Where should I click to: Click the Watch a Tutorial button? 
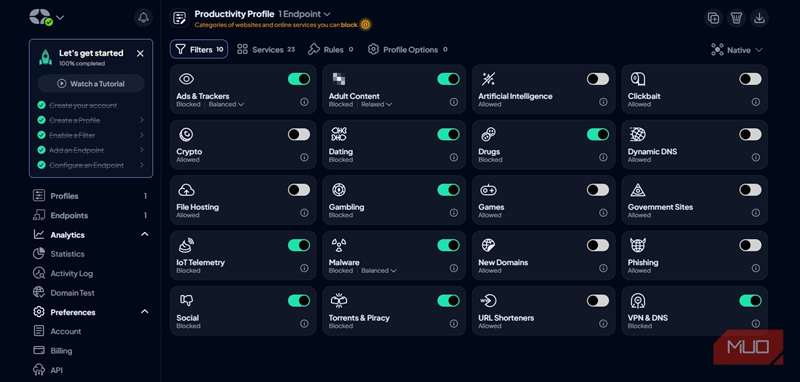91,84
